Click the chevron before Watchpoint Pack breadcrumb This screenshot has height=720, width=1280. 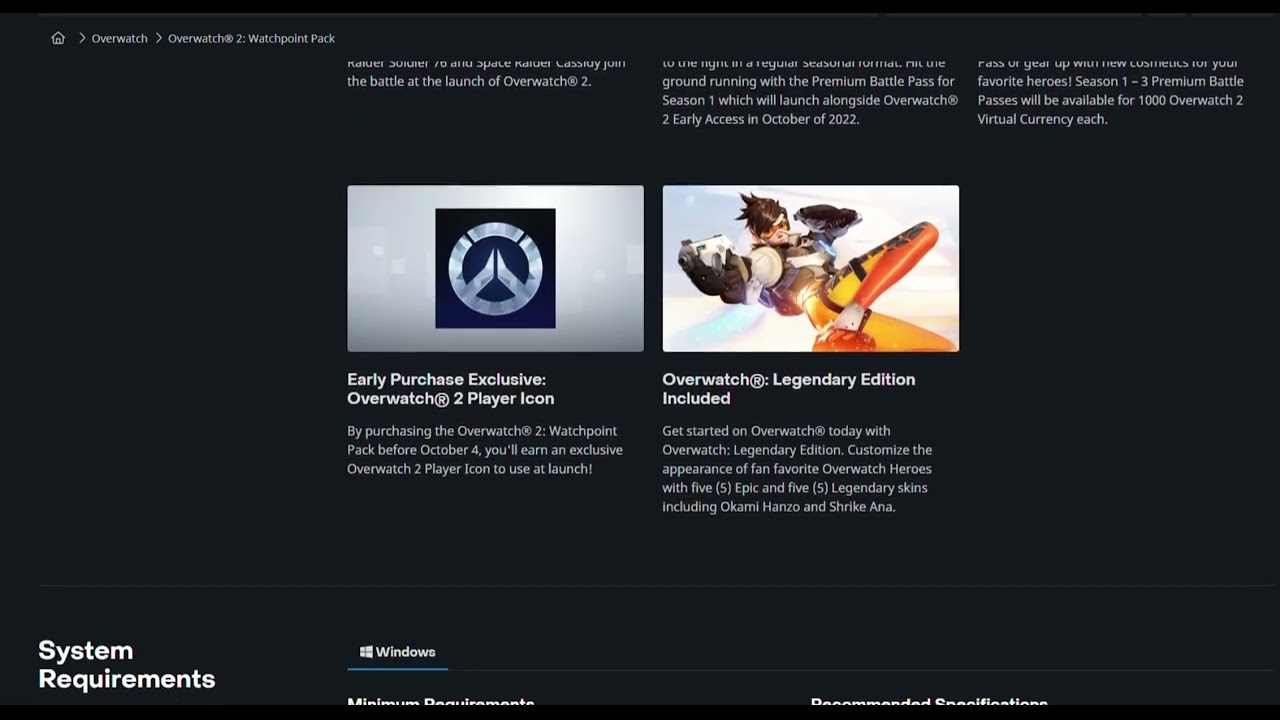(158, 38)
